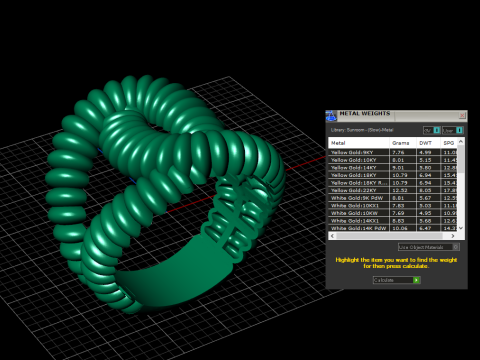Screen dimensions: 480x360
Task: Click the scroll down arrow of metal list
Action: 461,228
